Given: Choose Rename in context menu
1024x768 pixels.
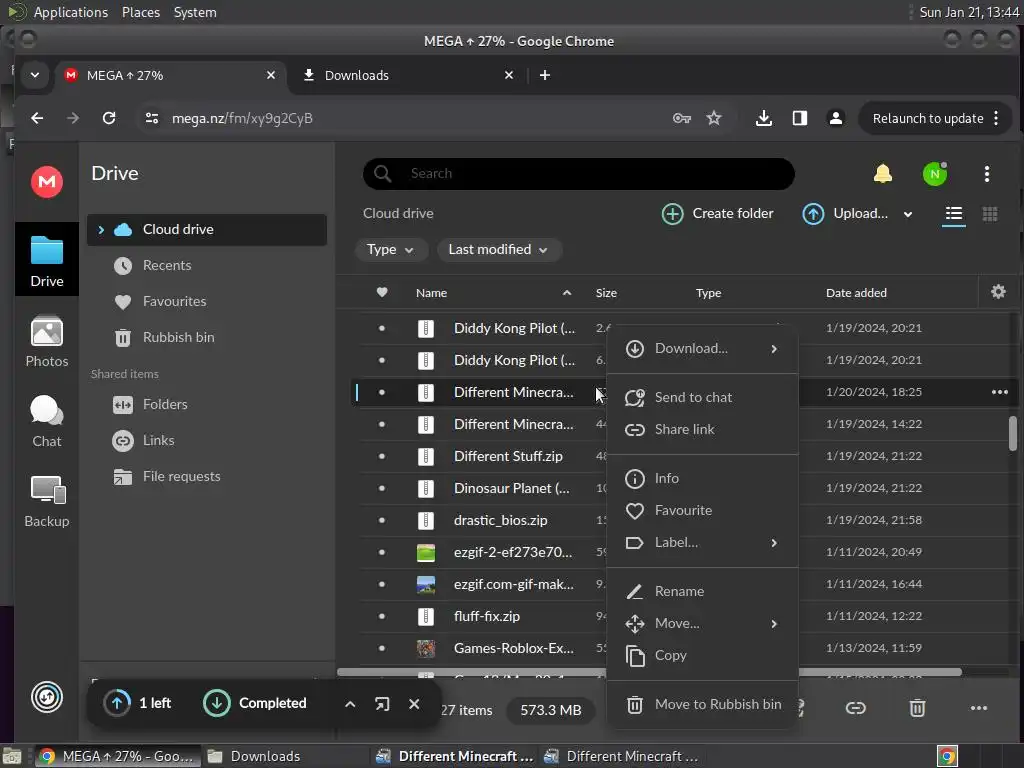Looking at the screenshot, I should click(x=702, y=591).
